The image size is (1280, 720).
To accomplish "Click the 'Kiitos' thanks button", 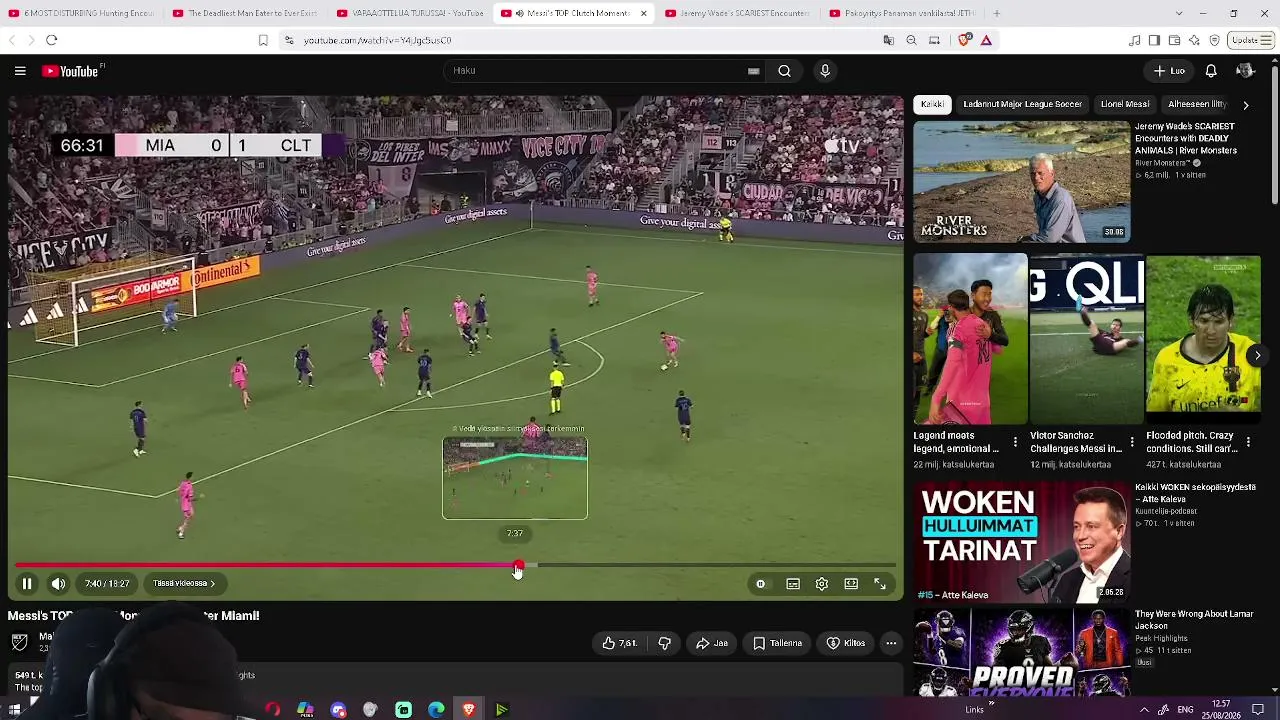I will coord(846,643).
